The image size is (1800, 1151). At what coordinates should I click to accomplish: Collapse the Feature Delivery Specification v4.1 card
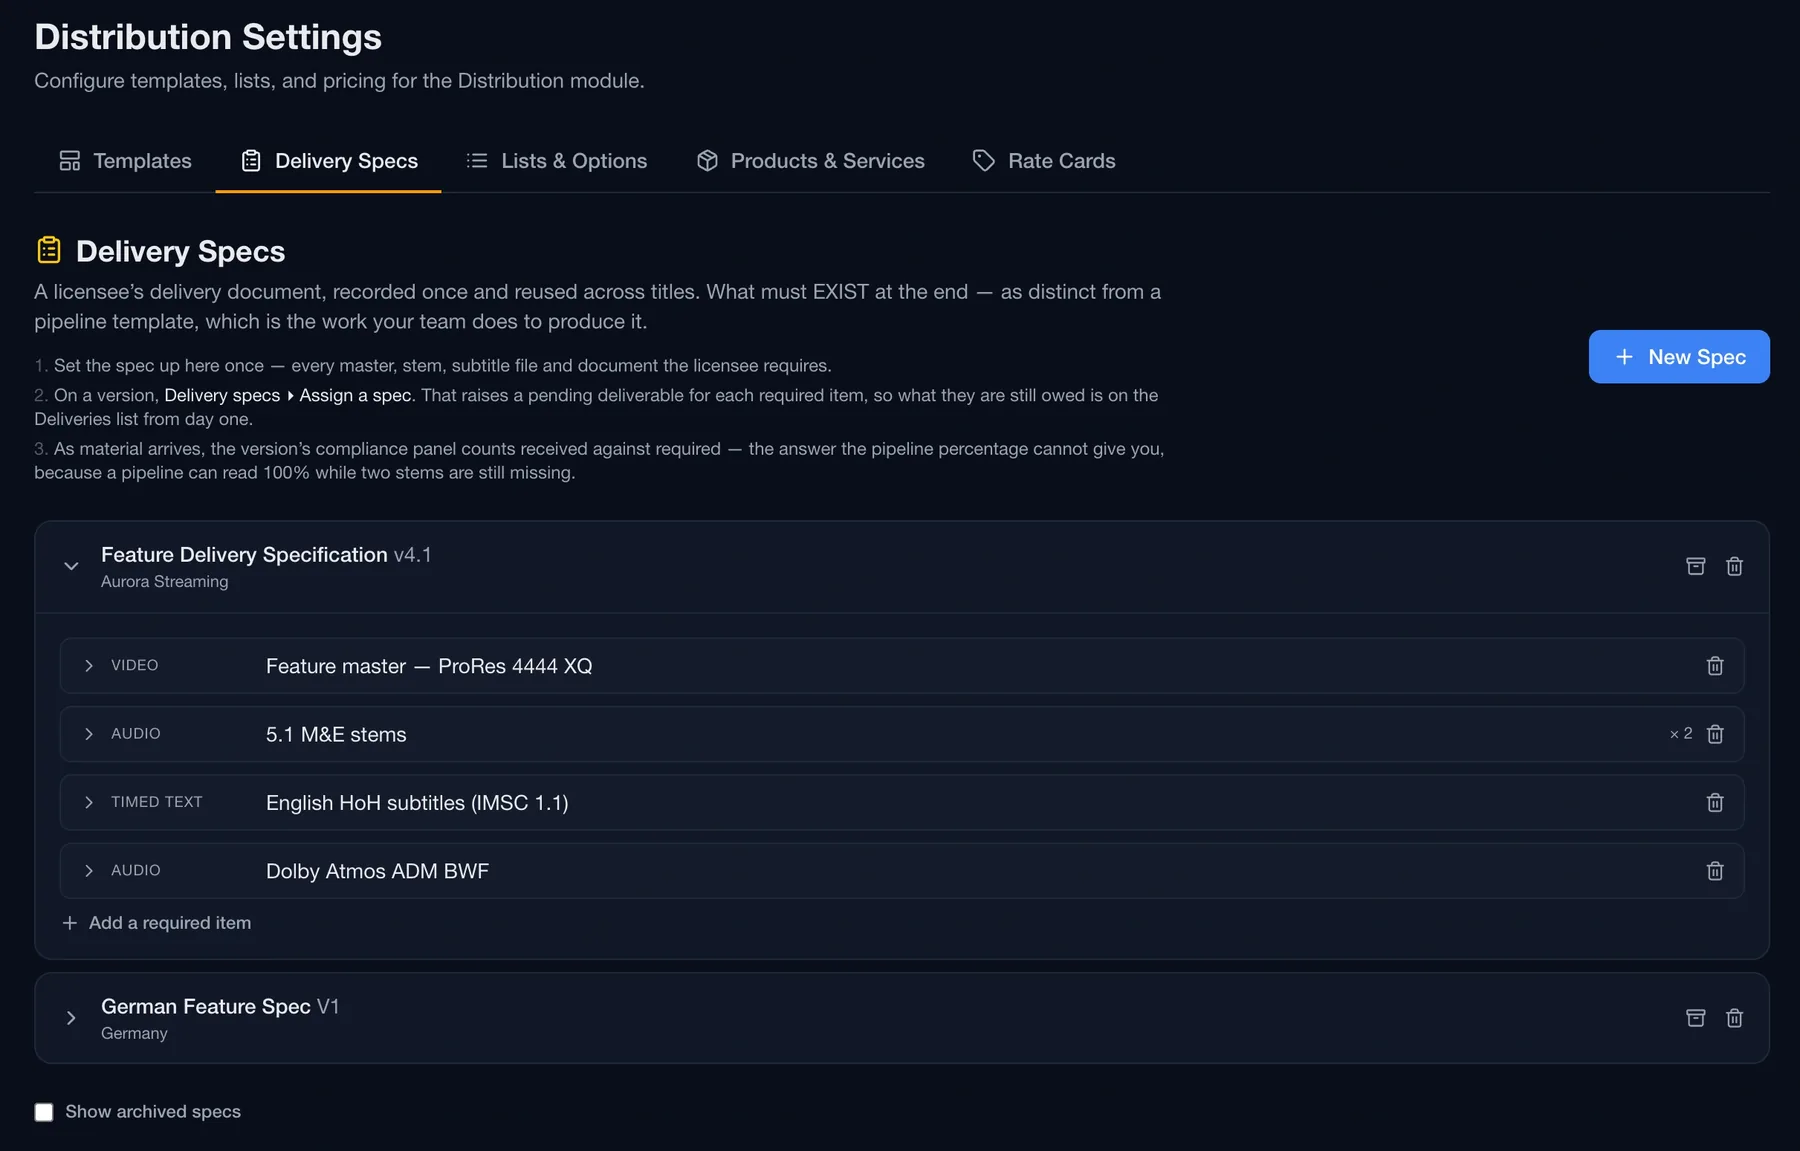71,566
